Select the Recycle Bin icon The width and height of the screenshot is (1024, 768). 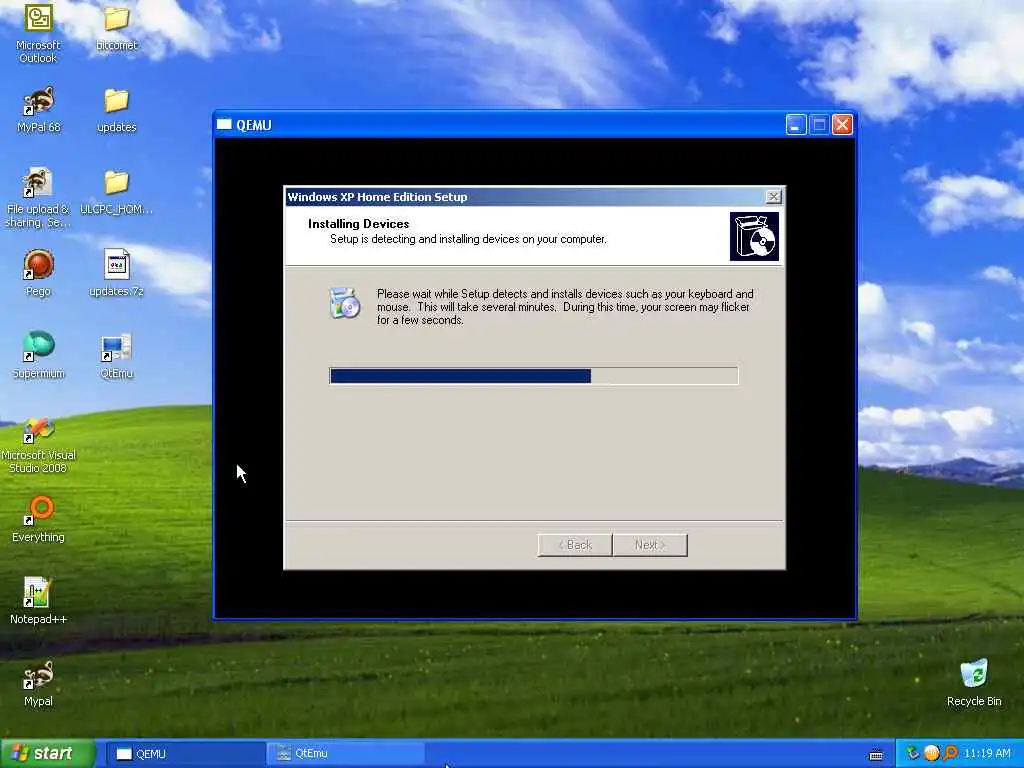[974, 683]
